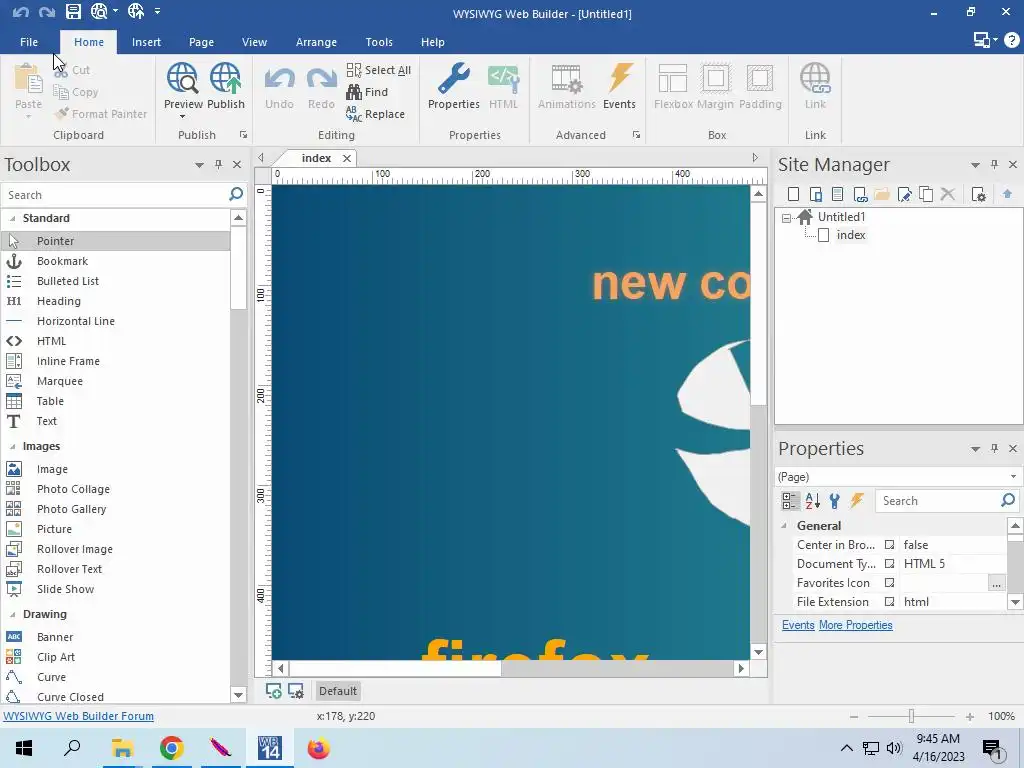Click the add breakpoint icon below canvas

pyautogui.click(x=274, y=691)
